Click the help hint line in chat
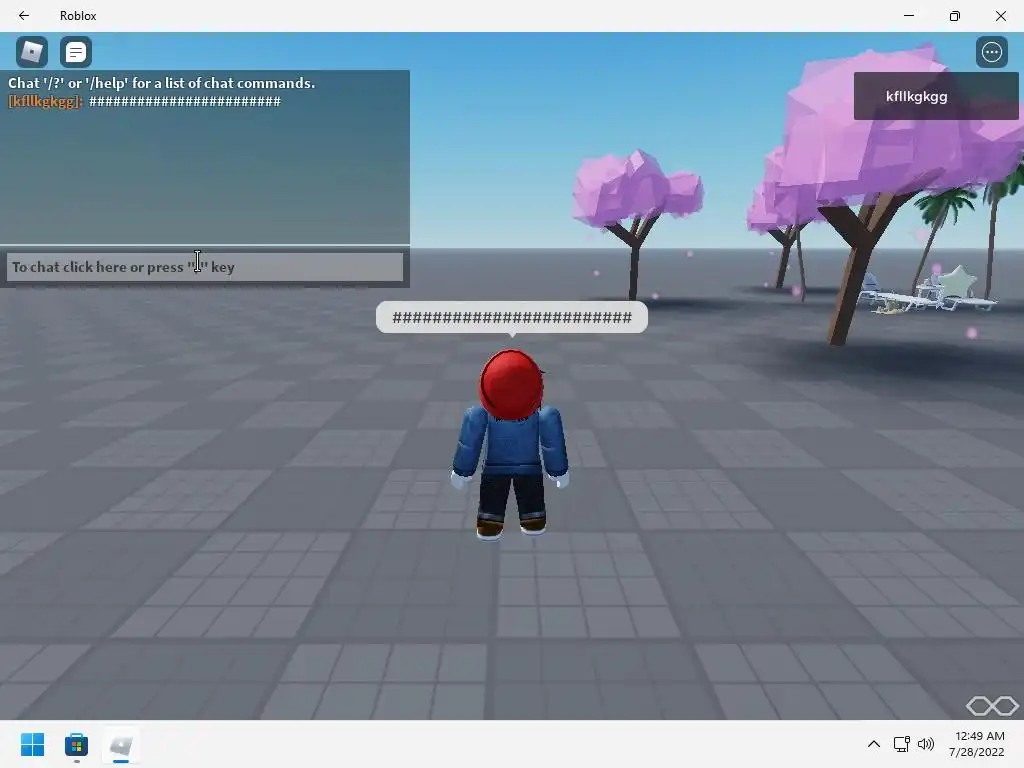Screen dimensions: 1024x768 pyautogui.click(x=161, y=83)
